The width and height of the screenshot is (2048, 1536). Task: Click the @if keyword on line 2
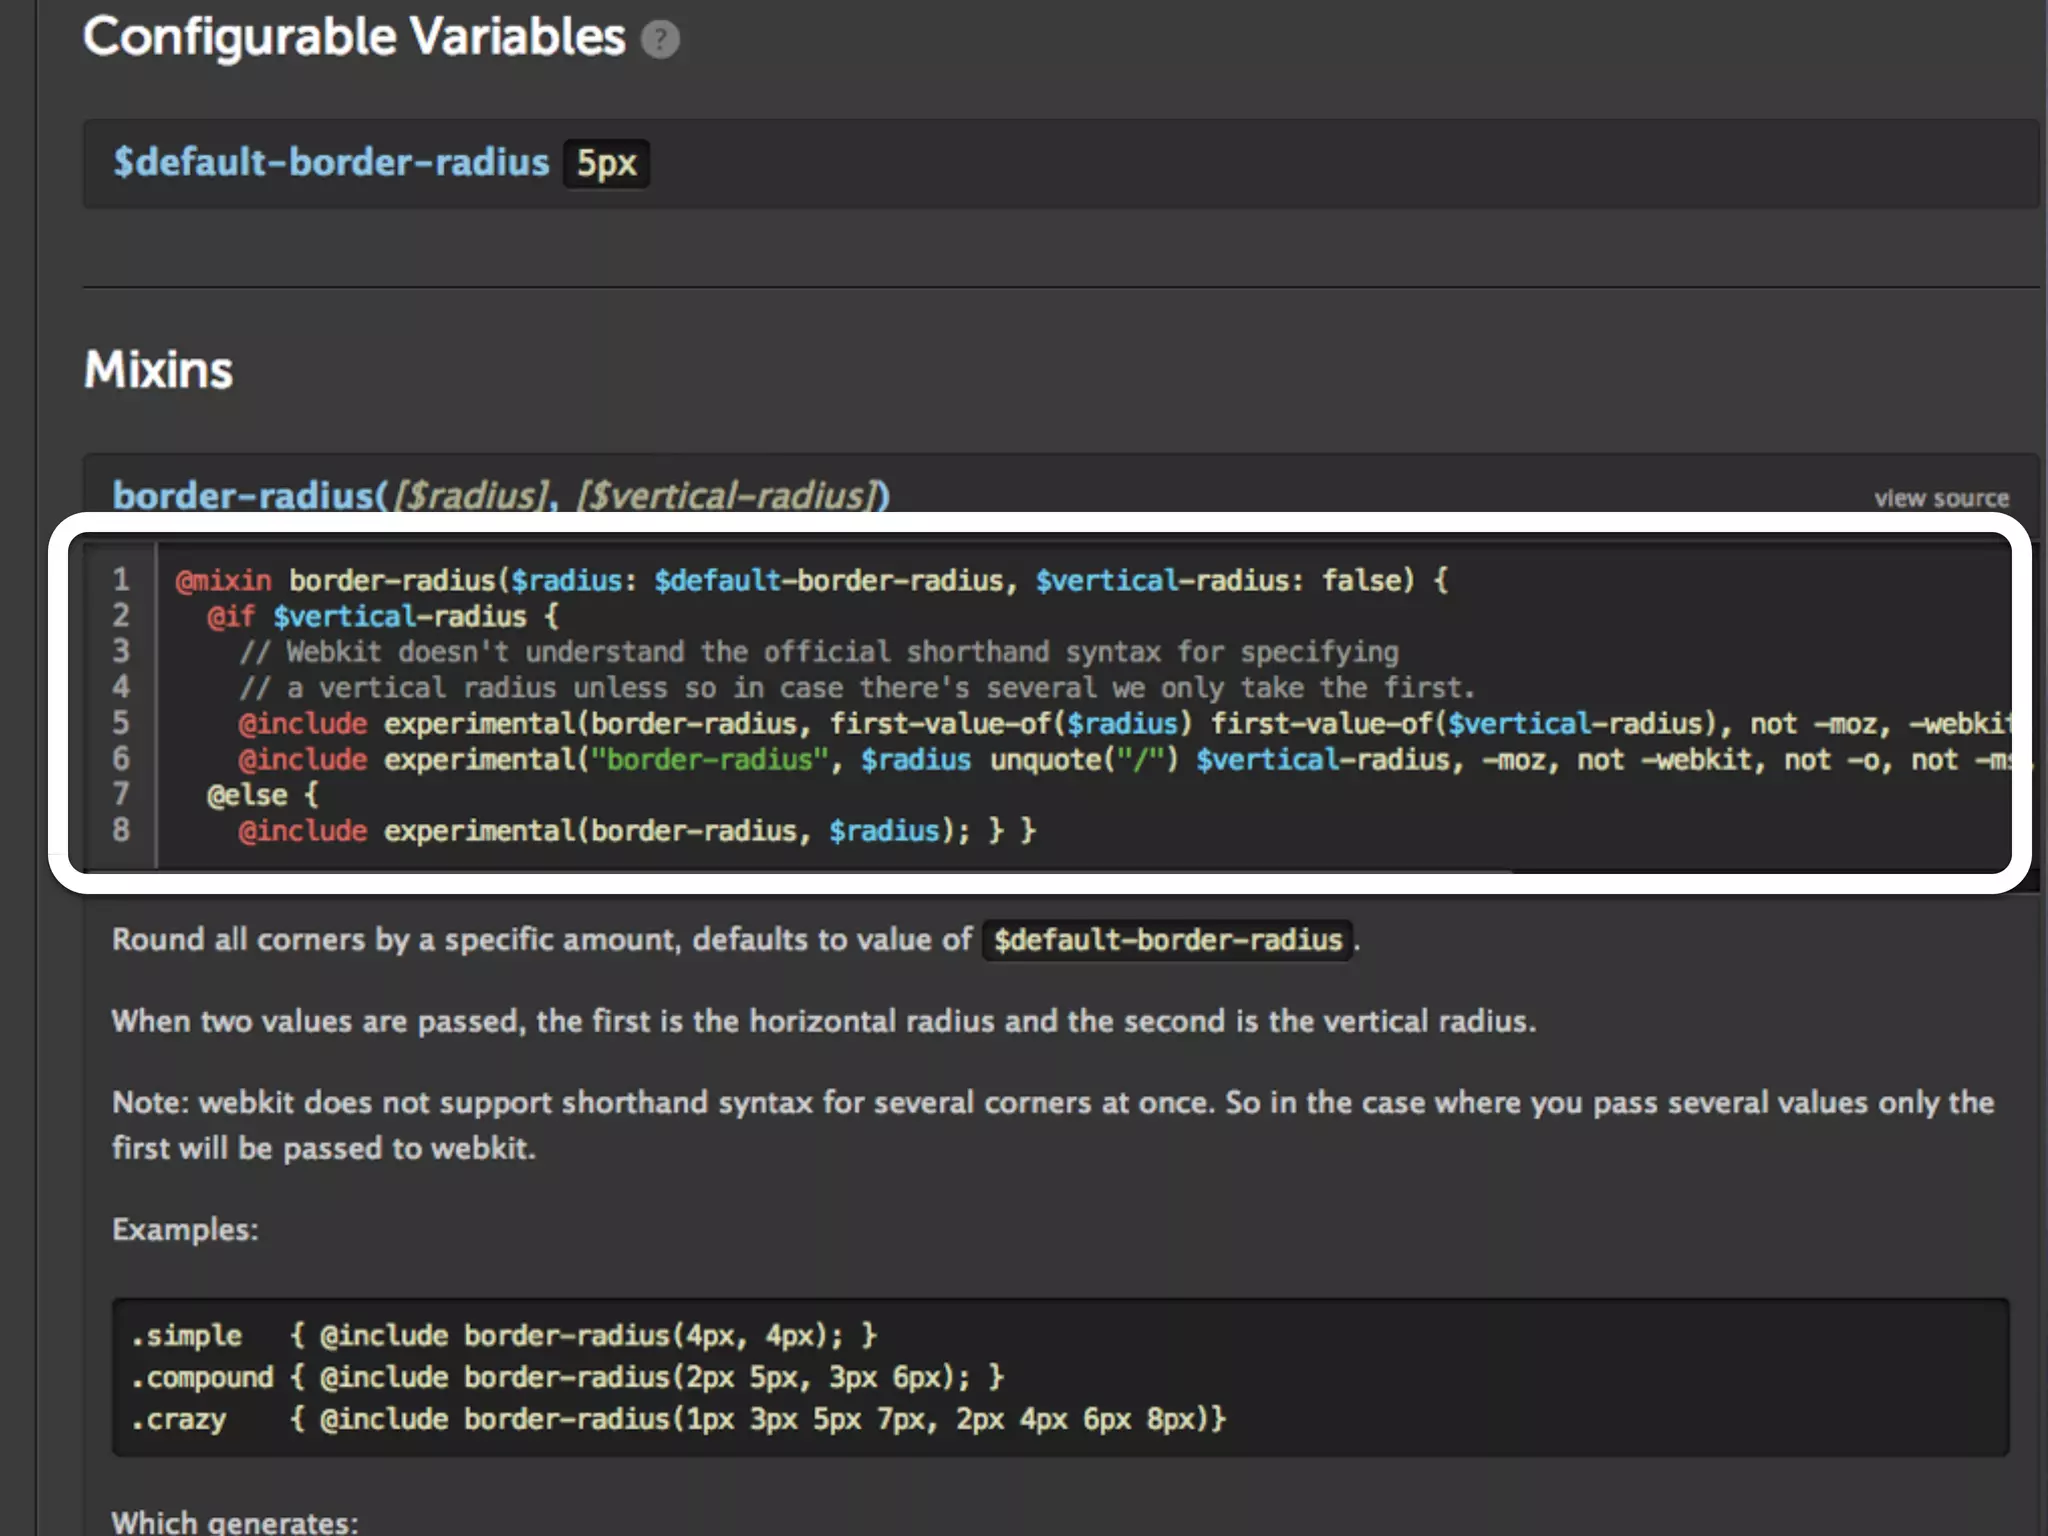point(231,617)
